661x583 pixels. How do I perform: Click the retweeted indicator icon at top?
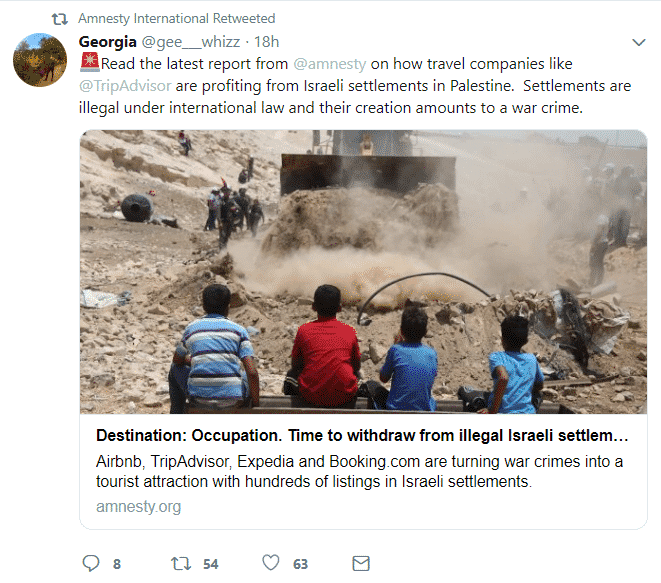pos(59,19)
